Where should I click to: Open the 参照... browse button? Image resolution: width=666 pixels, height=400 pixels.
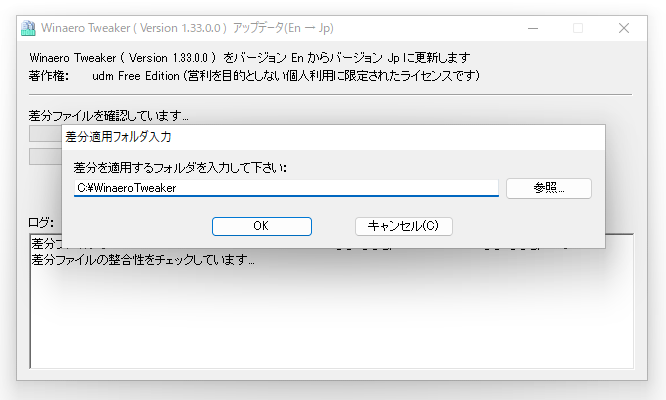tap(548, 188)
